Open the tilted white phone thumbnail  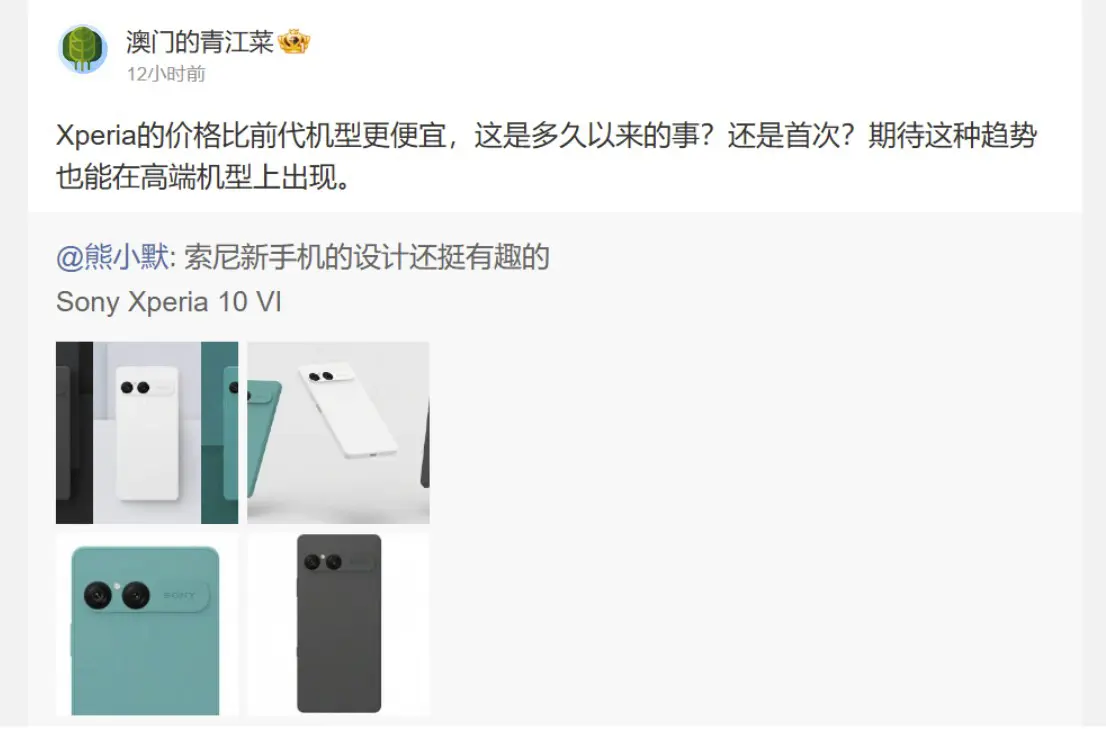pyautogui.click(x=339, y=433)
